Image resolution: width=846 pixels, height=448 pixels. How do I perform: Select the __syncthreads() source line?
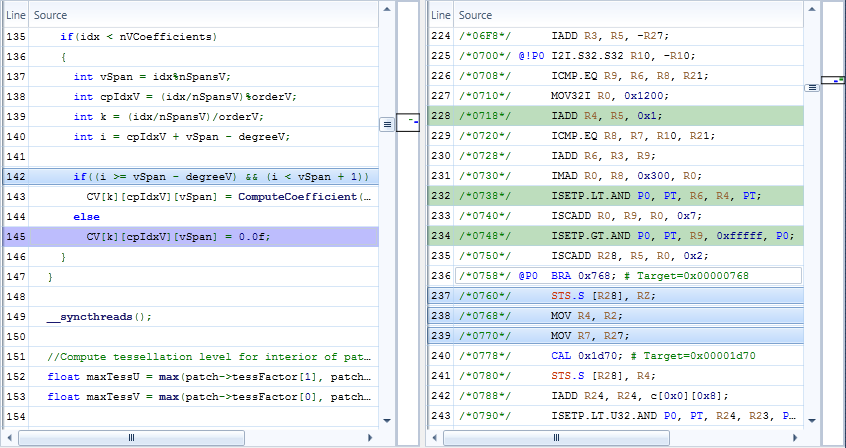pyautogui.click(x=100, y=317)
